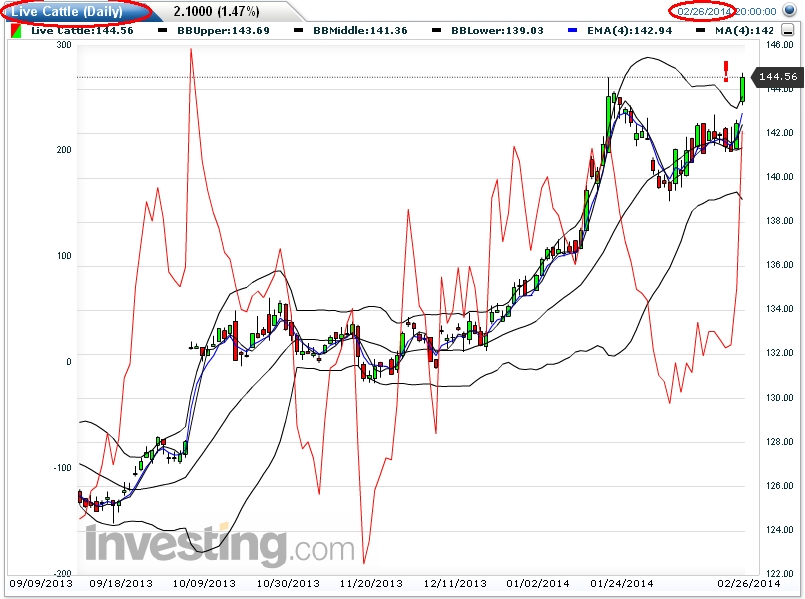Click the 136.00 price axis label

[x=779, y=265]
